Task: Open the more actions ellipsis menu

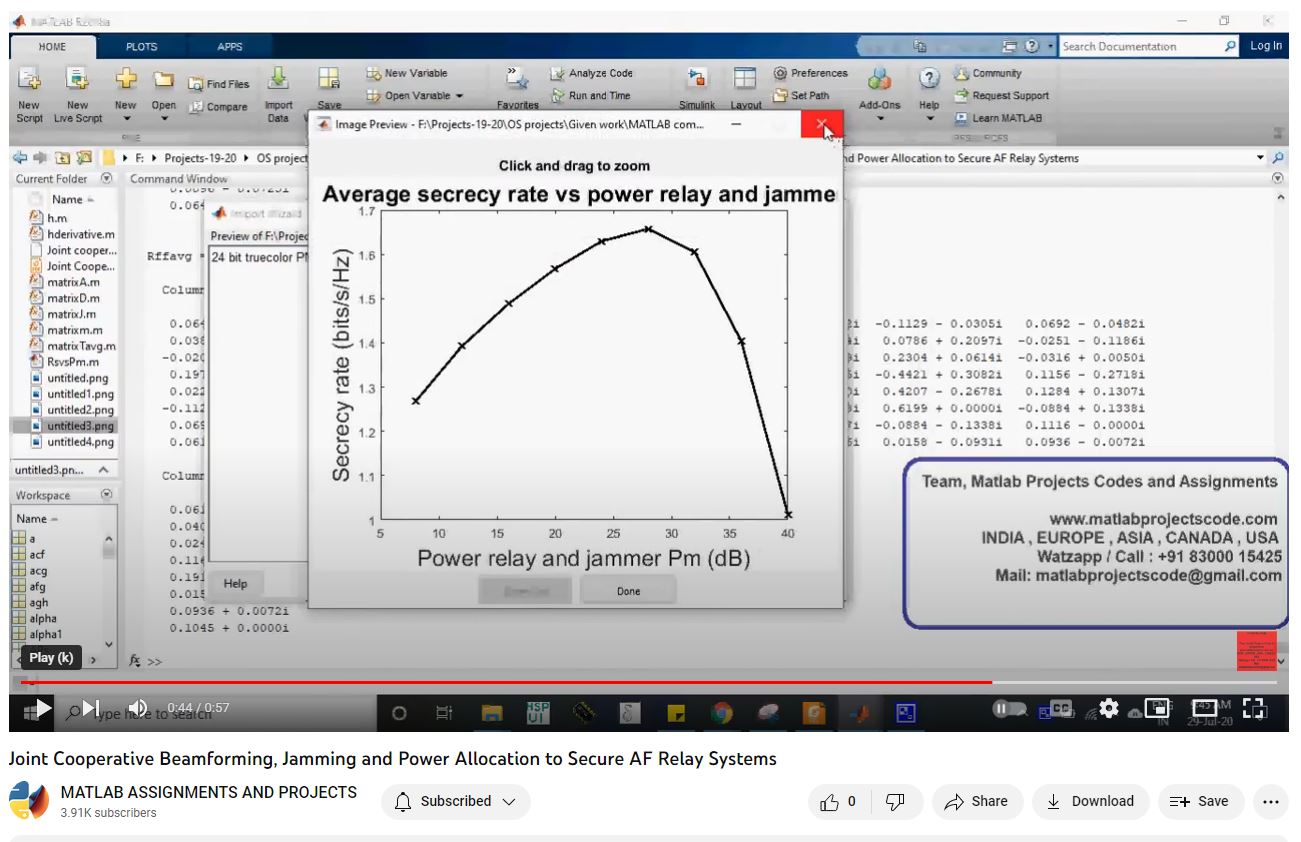Action: tap(1271, 801)
